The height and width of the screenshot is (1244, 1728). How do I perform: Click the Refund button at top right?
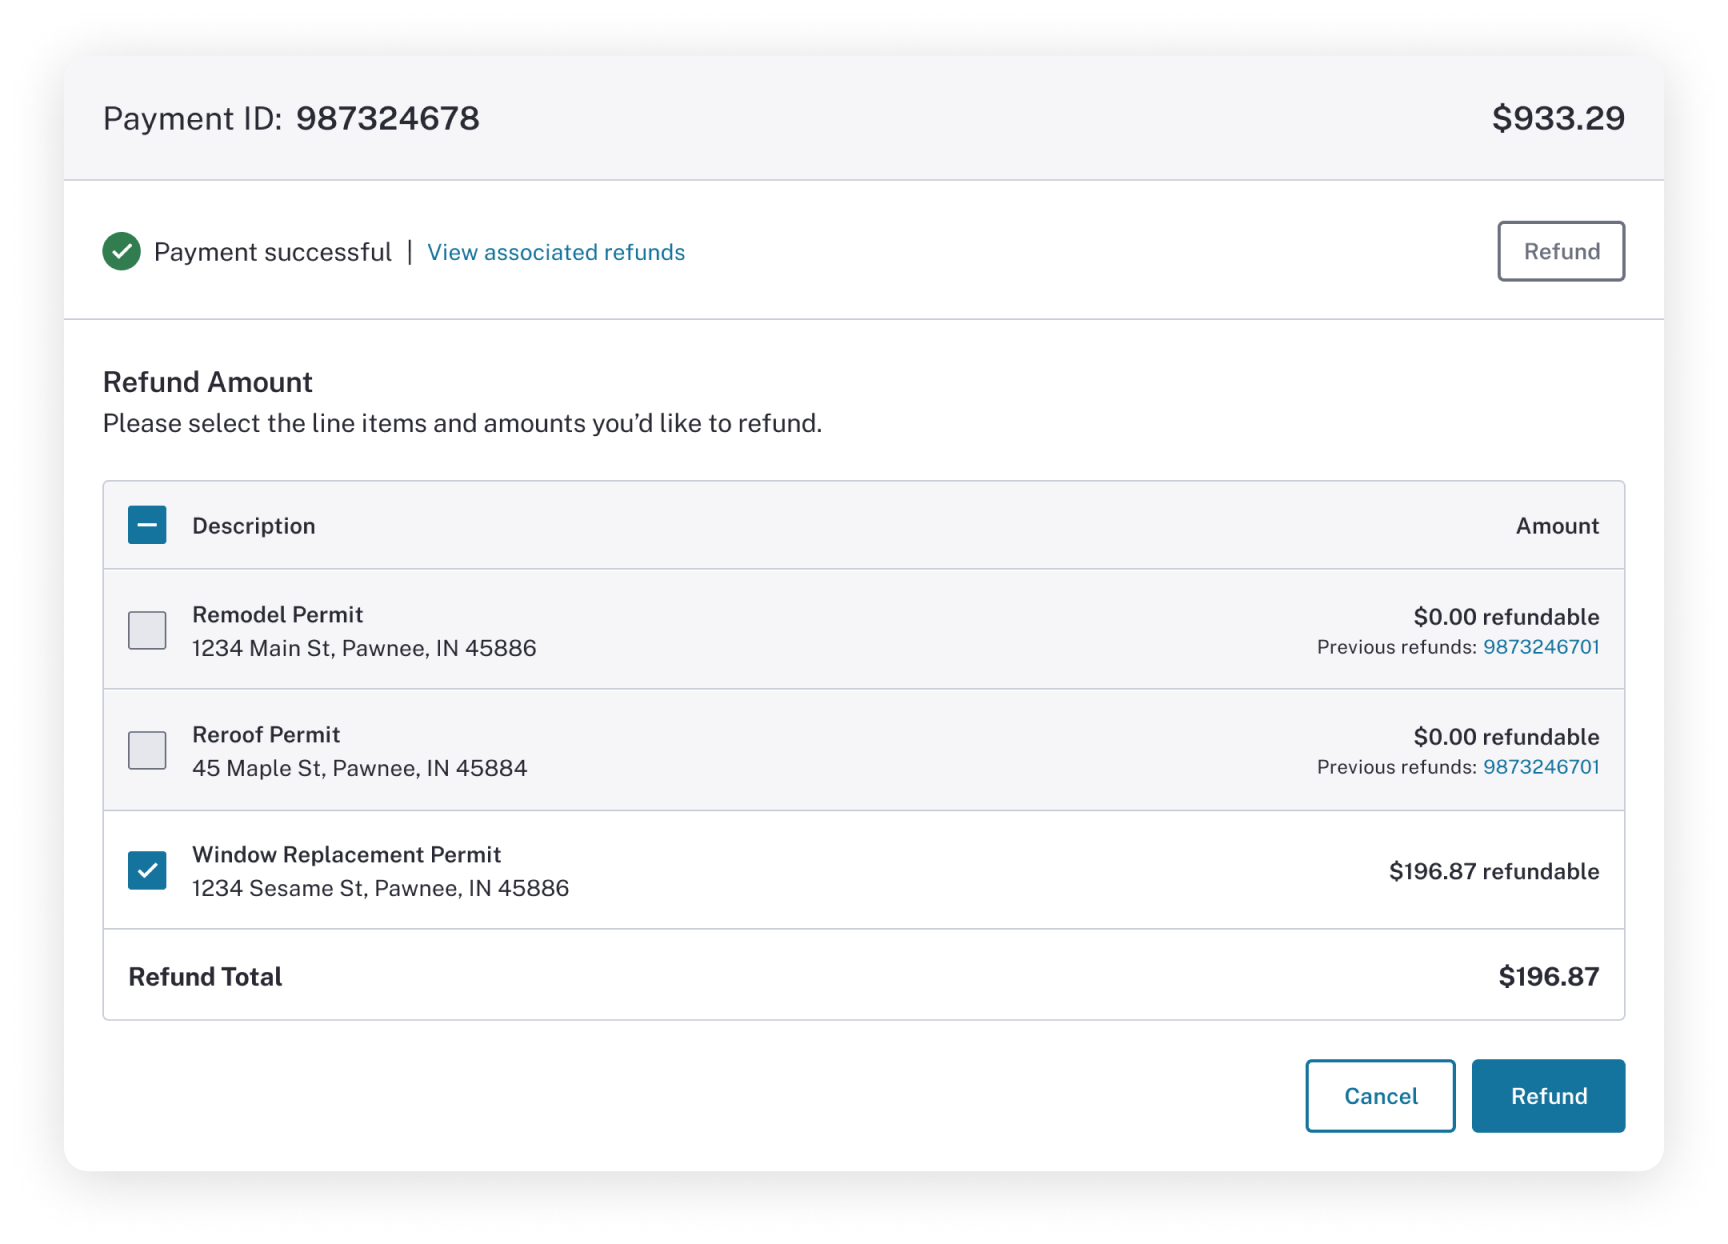pyautogui.click(x=1561, y=251)
